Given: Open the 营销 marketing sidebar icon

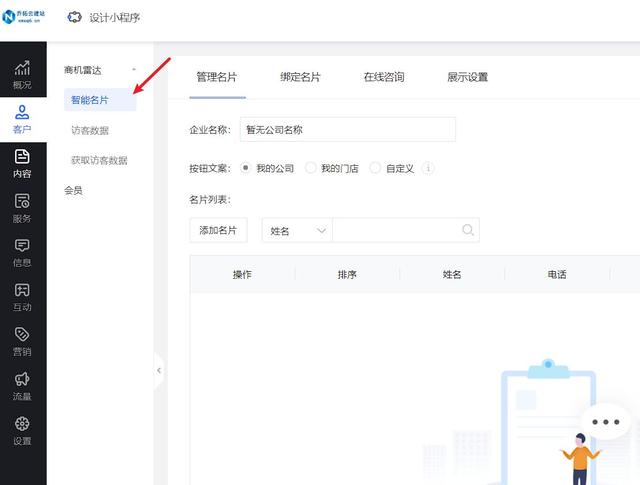Looking at the screenshot, I should 22,341.
